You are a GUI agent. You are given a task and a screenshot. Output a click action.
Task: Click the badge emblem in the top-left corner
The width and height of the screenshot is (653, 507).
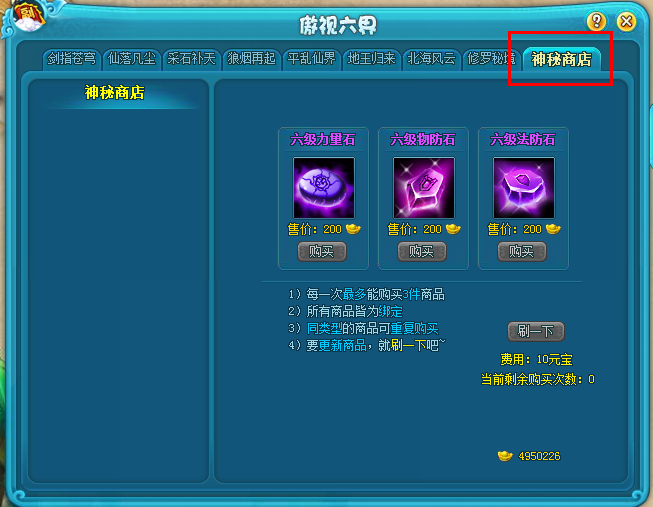click(26, 17)
